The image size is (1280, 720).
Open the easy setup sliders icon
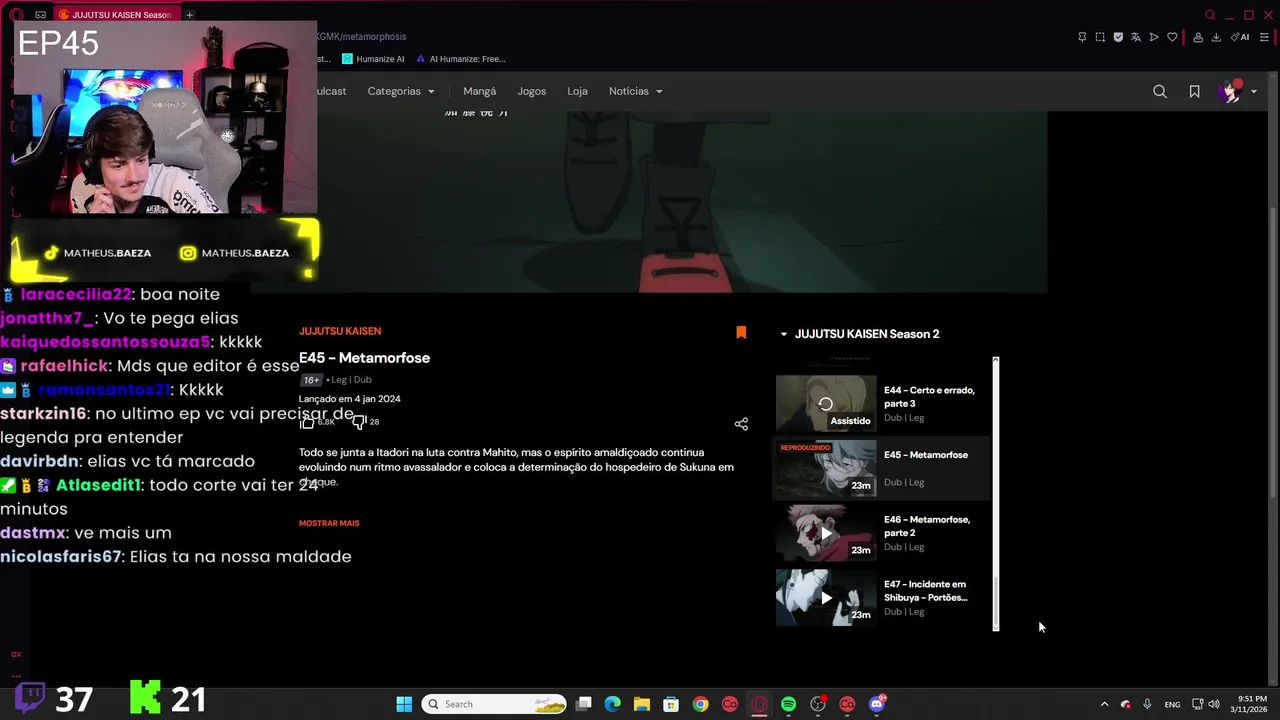pyautogui.click(x=1264, y=37)
